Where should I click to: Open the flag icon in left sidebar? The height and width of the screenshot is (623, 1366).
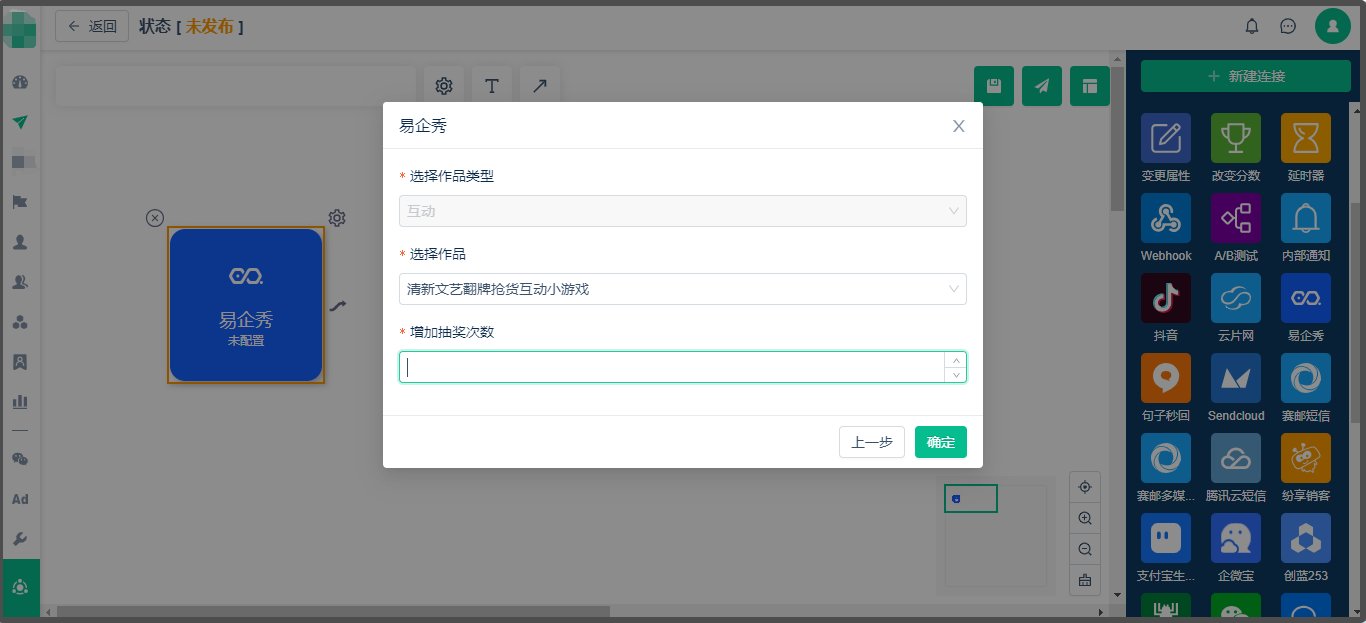point(20,202)
